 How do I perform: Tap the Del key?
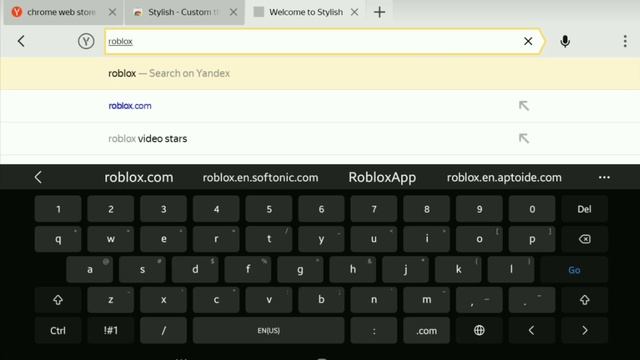[584, 209]
